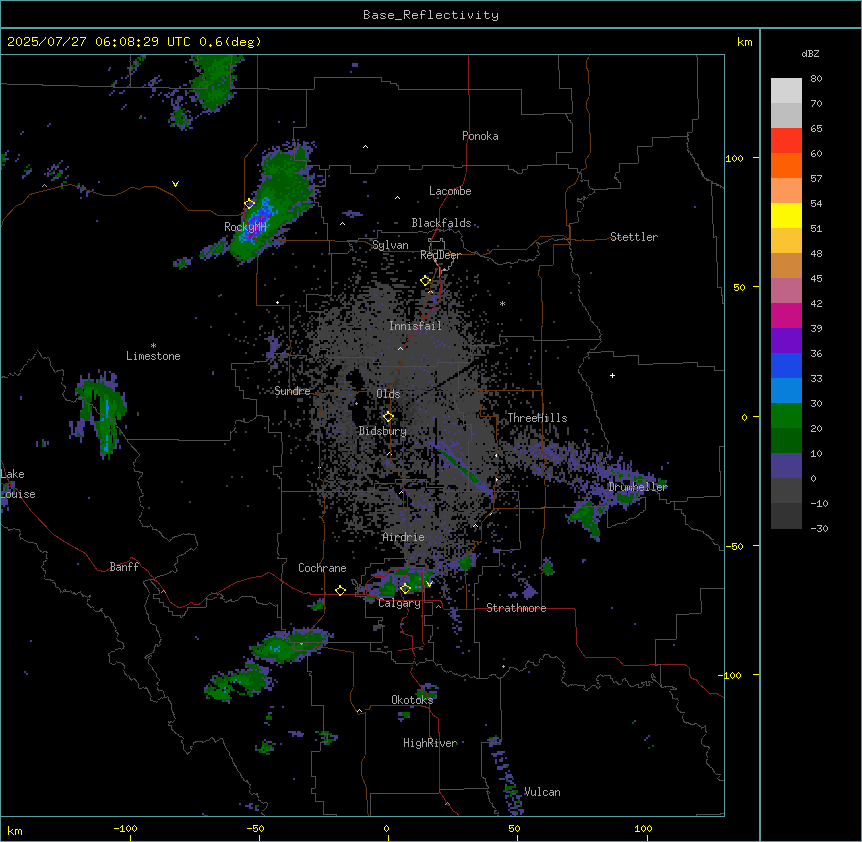Click the white plus marker east of ThreeHills

point(612,375)
